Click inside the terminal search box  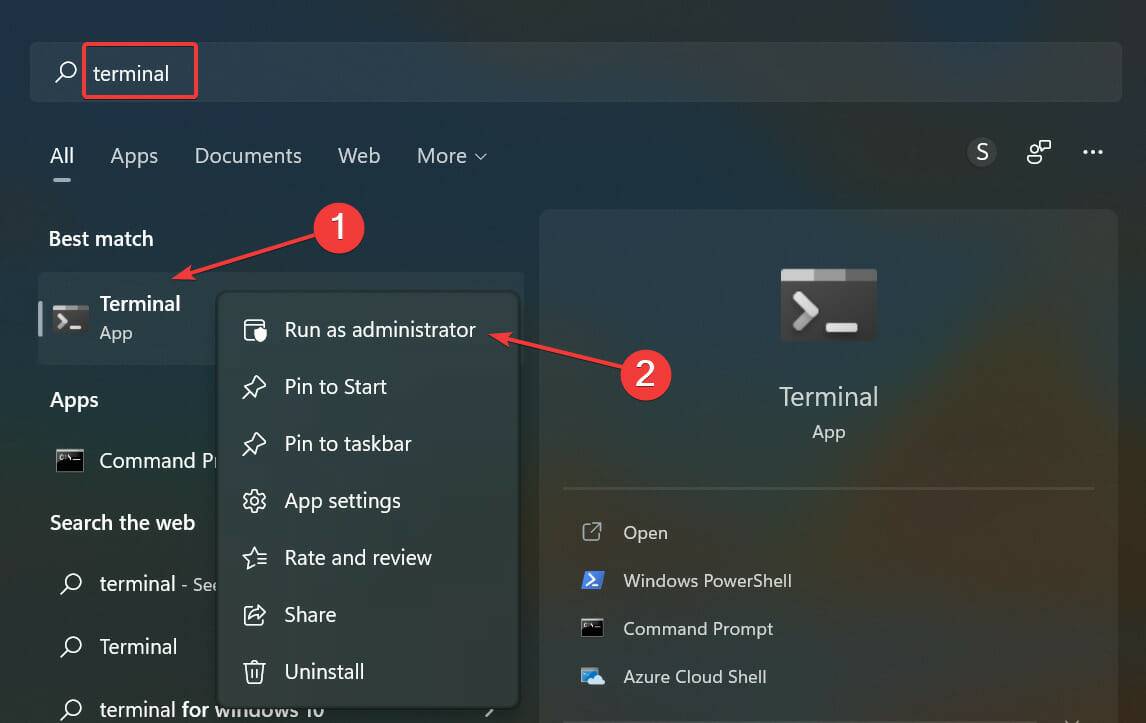[140, 71]
